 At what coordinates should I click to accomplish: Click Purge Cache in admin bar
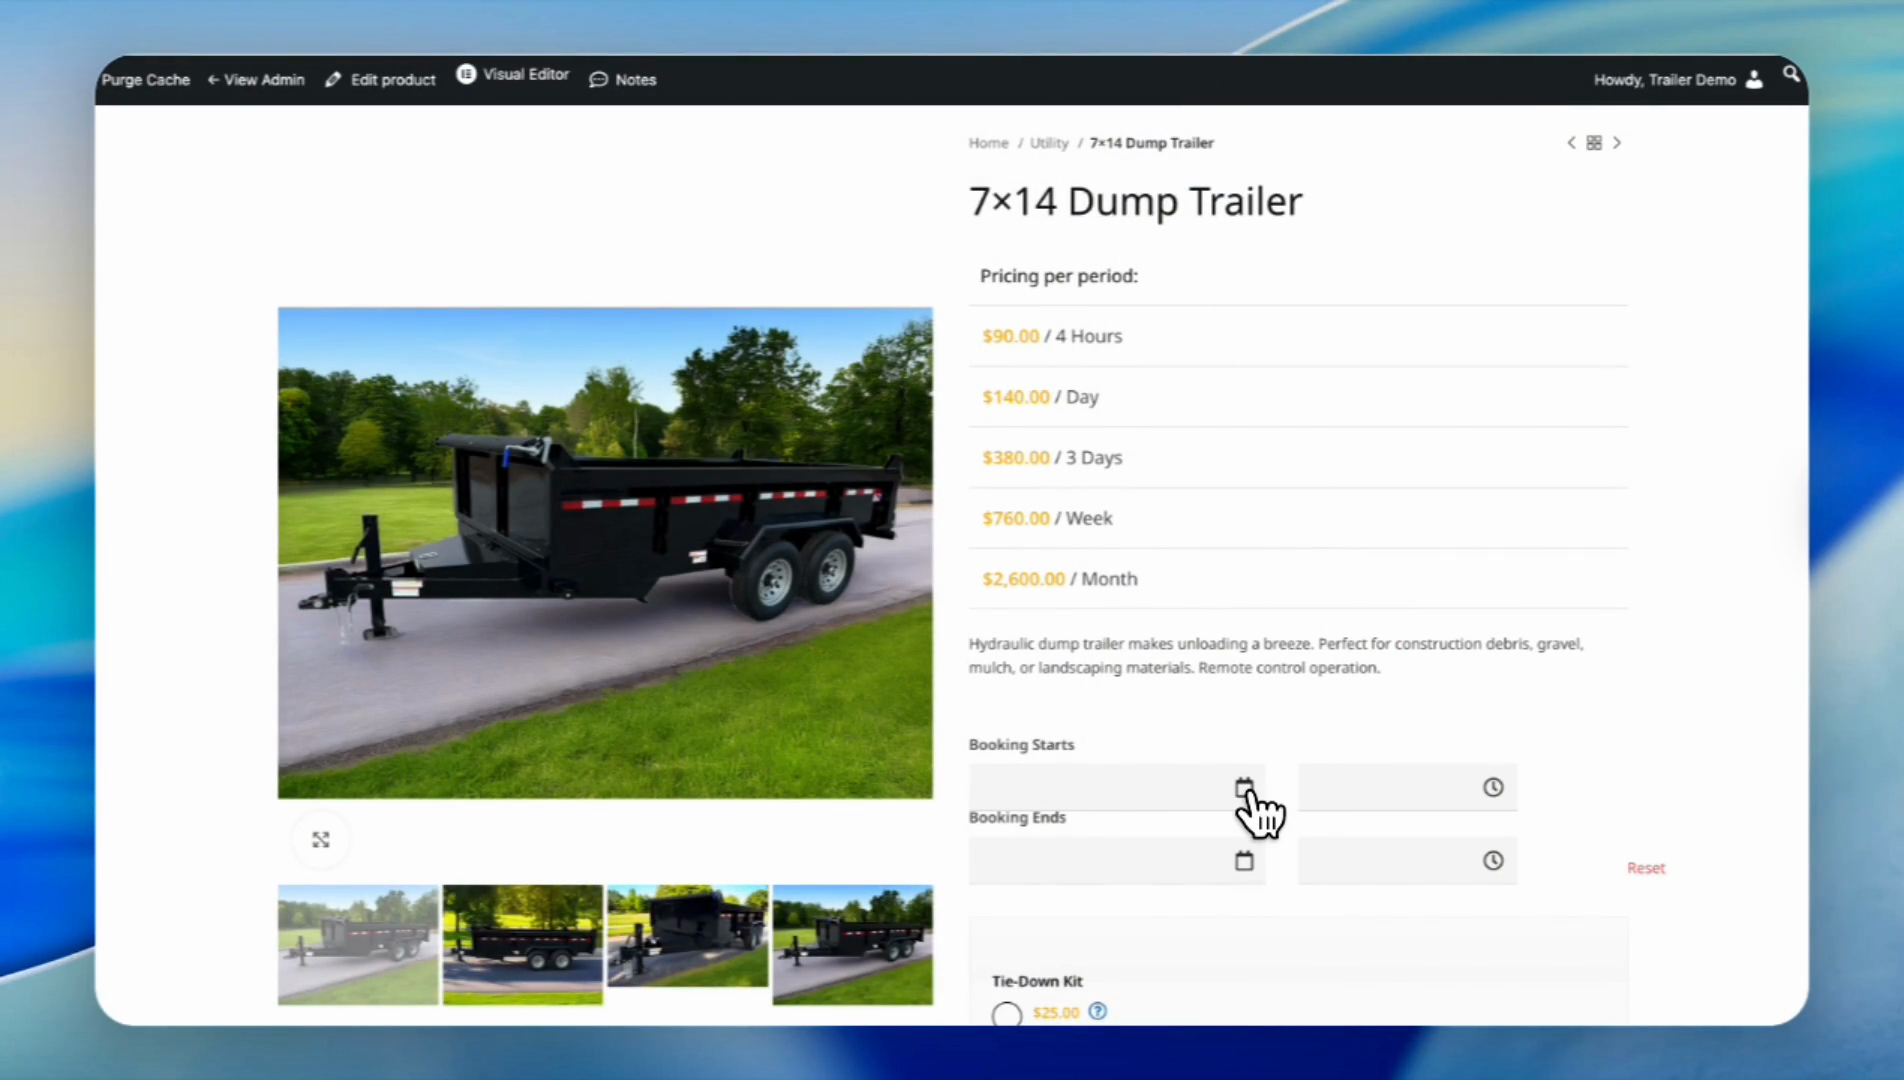click(x=145, y=80)
